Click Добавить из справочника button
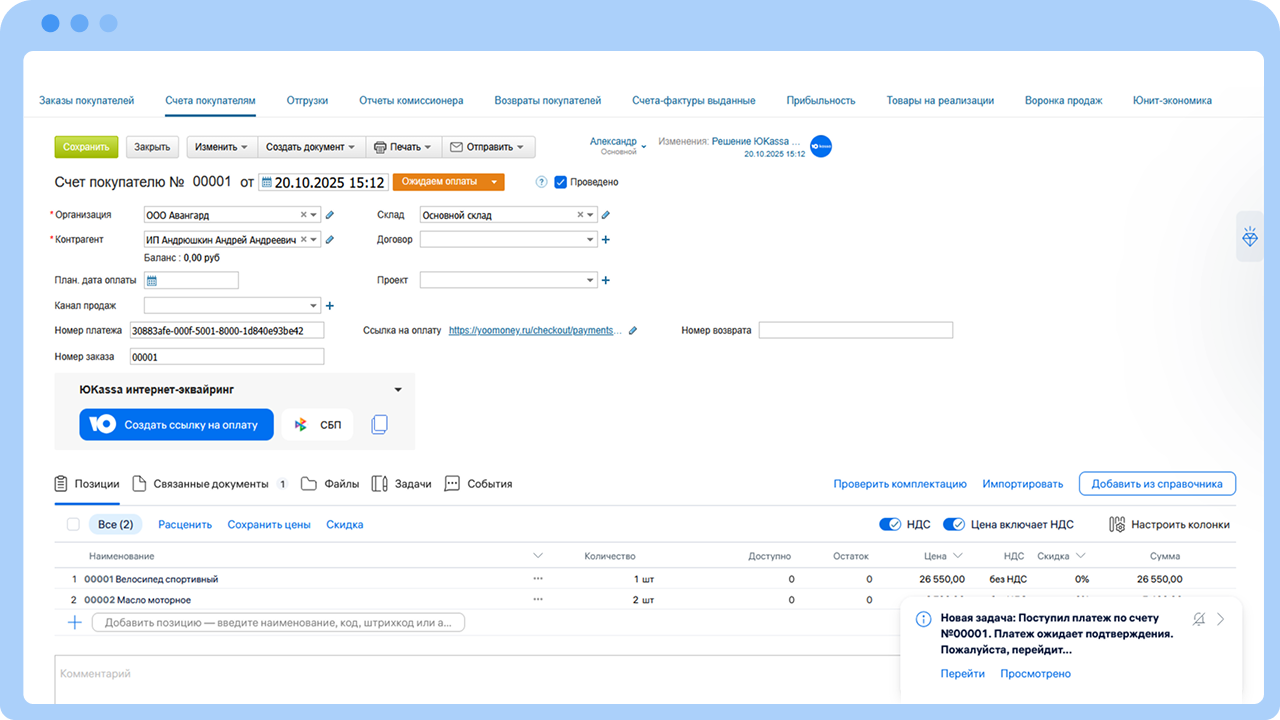The width and height of the screenshot is (1280, 720). click(1157, 484)
